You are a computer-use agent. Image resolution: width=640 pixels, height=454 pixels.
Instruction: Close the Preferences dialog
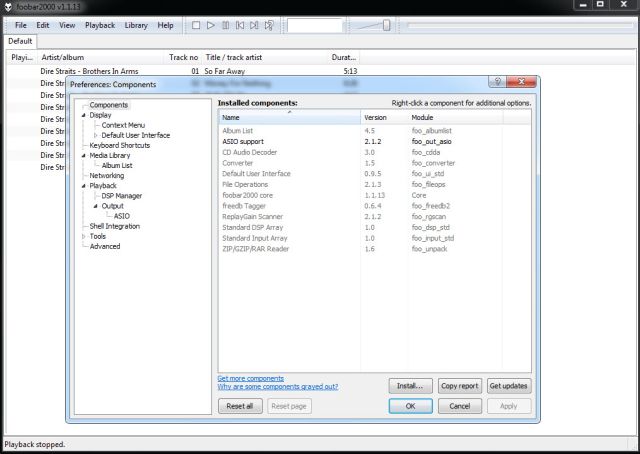tap(521, 81)
